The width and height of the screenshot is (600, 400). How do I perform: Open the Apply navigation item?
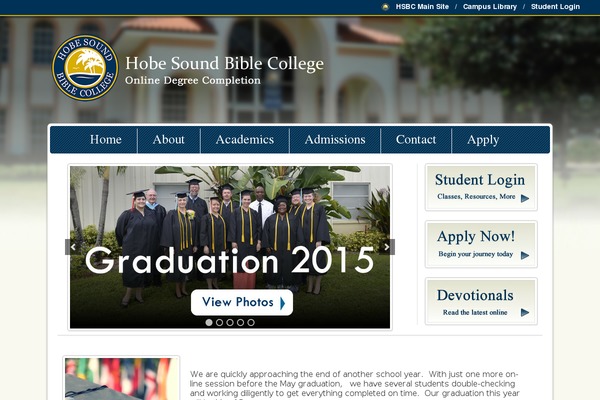click(x=483, y=140)
